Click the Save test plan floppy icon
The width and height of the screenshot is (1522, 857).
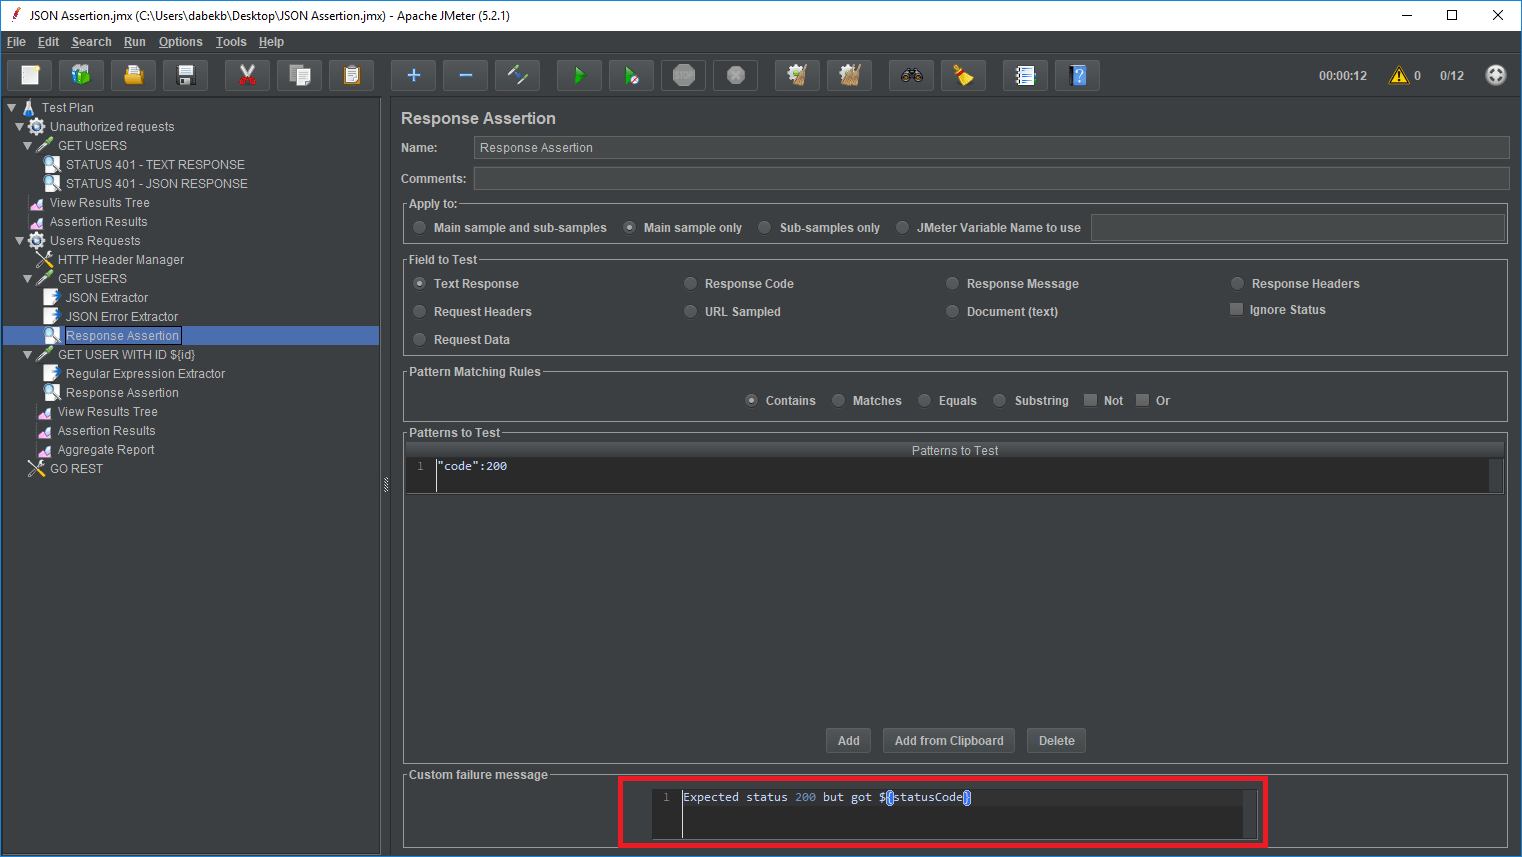[185, 76]
